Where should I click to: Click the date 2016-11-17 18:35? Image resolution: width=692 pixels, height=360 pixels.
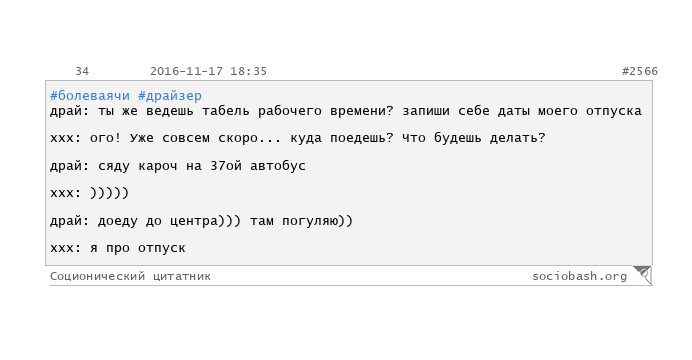pyautogui.click(x=208, y=71)
